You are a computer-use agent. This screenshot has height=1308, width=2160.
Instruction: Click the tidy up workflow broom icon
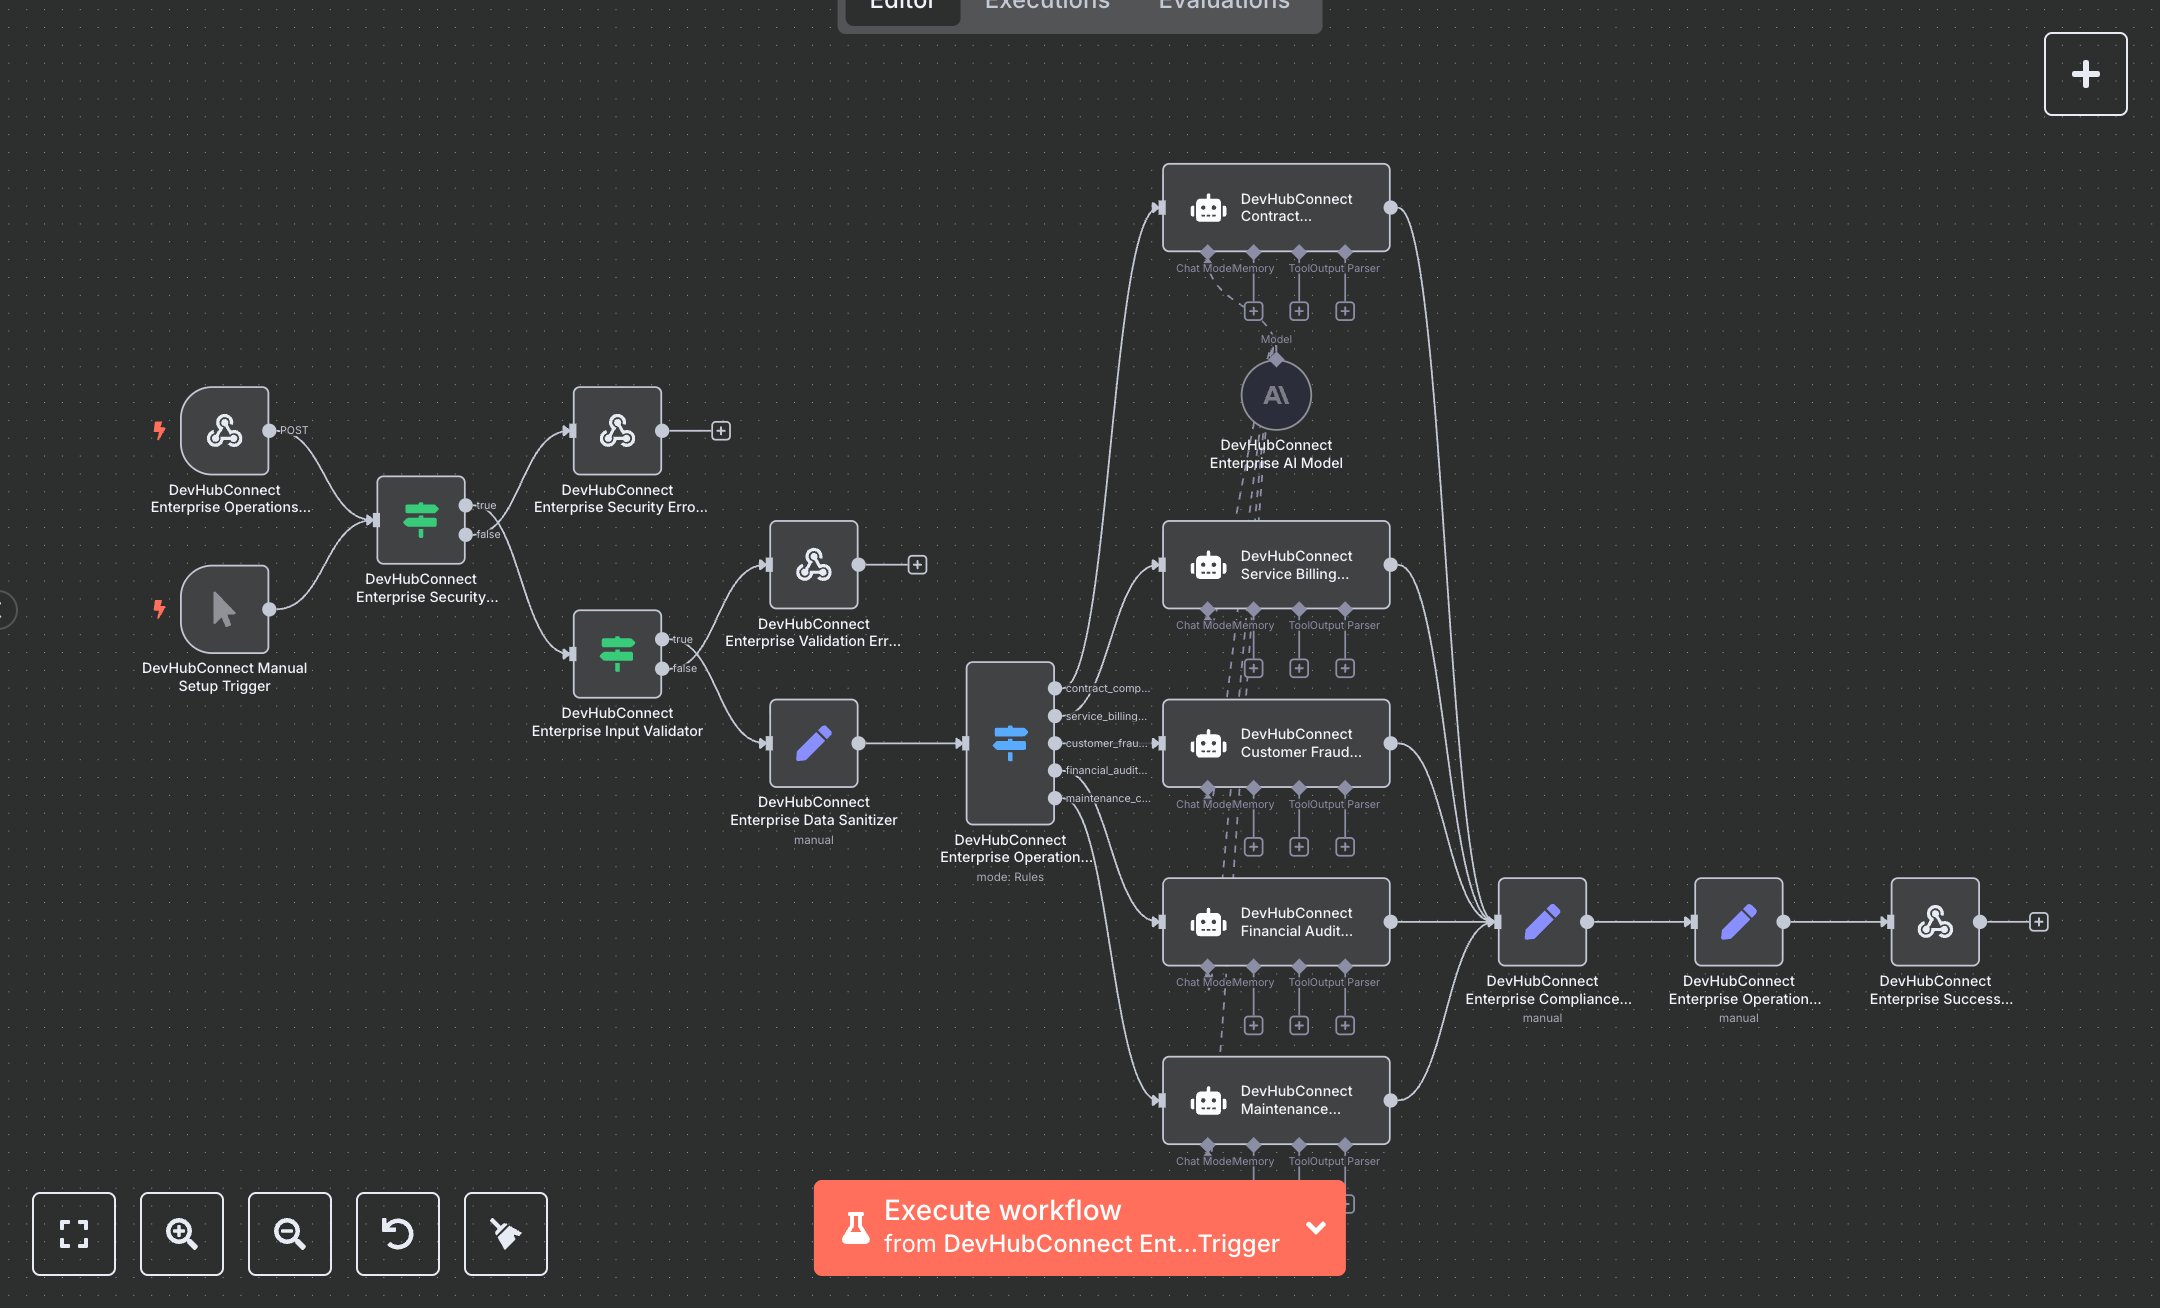(506, 1233)
